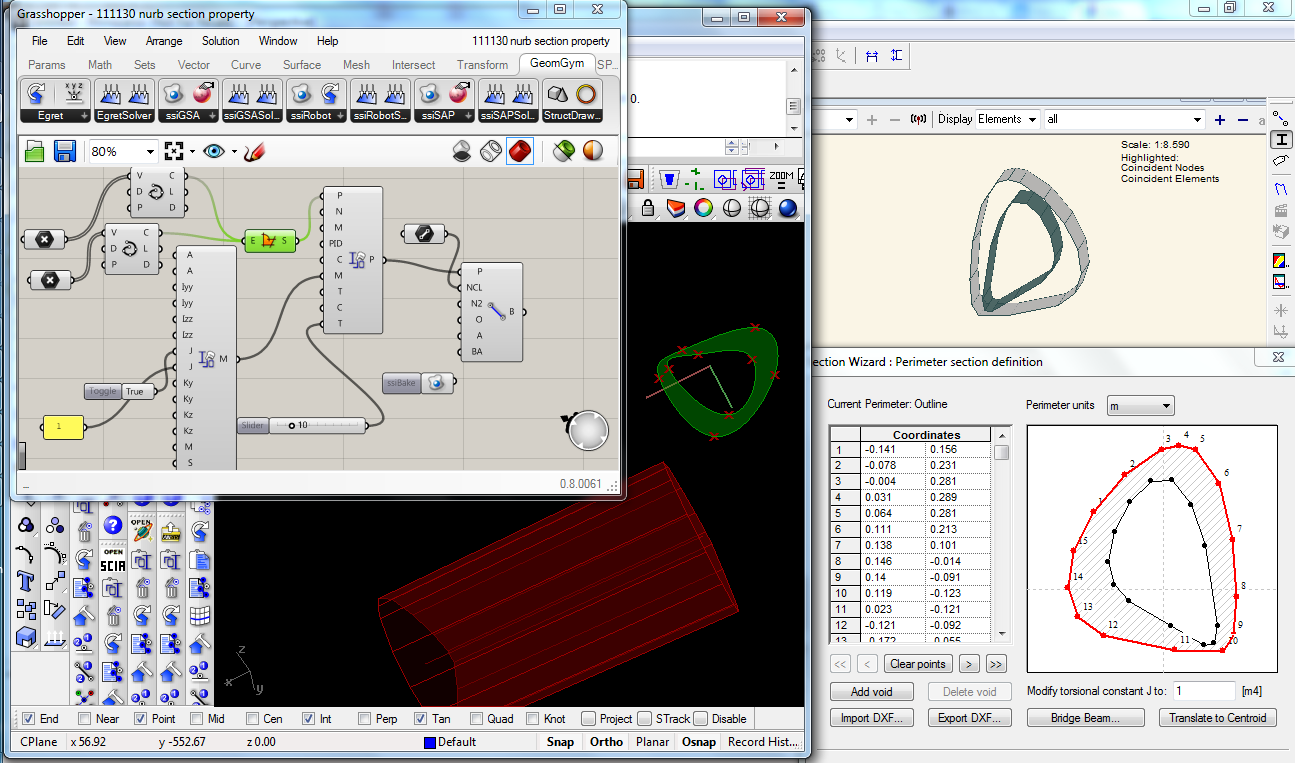Screen dimensions: 1295x763
Task: Click the blue plus icon in GSA toolbar
Action: pos(1219,120)
